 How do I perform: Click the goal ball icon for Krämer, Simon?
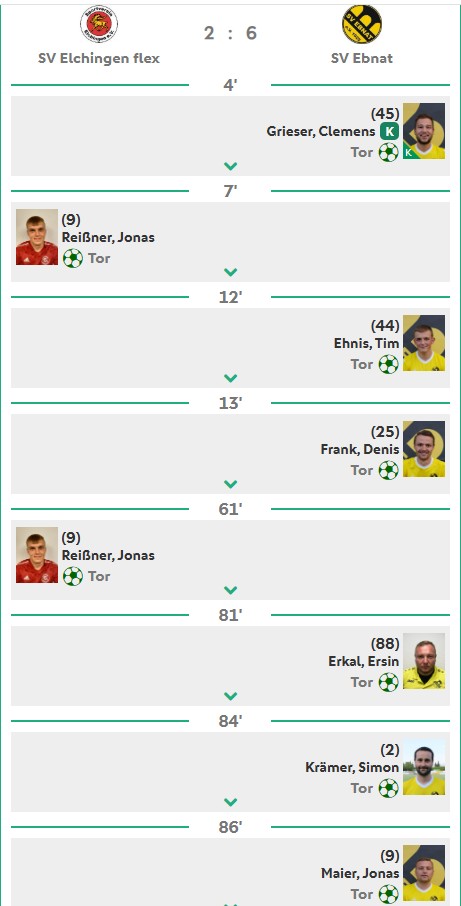click(x=388, y=788)
